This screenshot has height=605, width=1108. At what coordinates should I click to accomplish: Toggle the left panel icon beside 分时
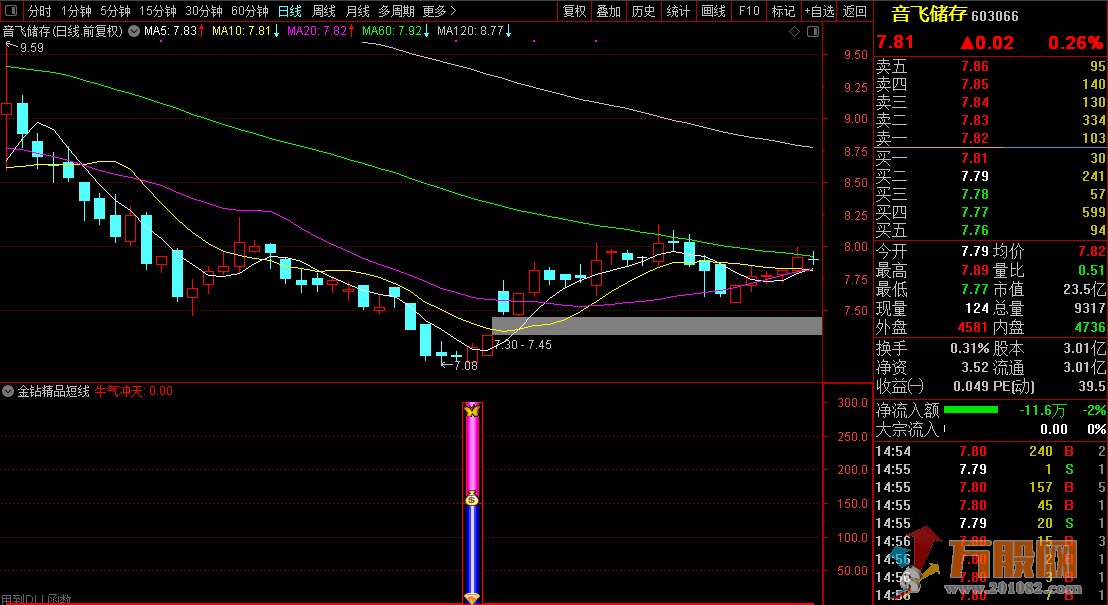pyautogui.click(x=11, y=11)
